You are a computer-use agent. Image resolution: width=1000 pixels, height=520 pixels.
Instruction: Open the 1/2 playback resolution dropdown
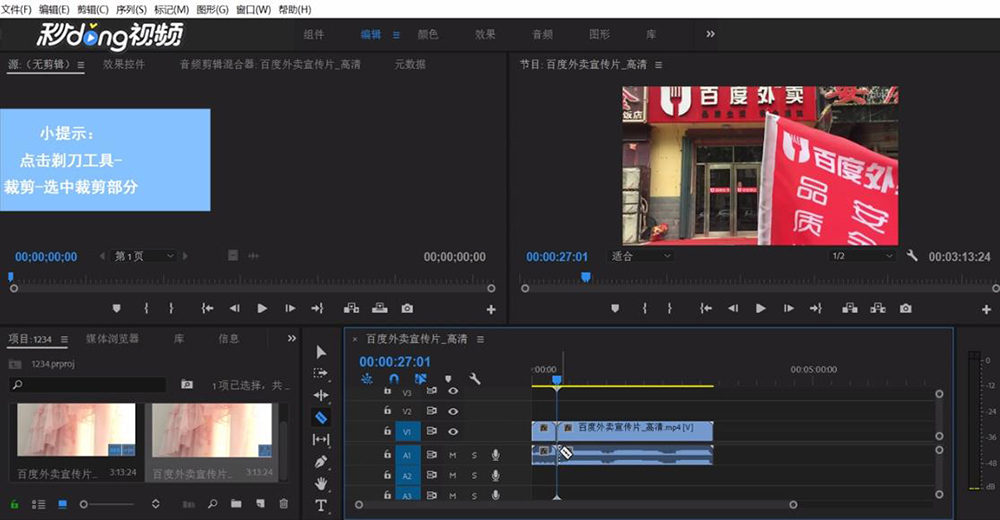tap(862, 256)
